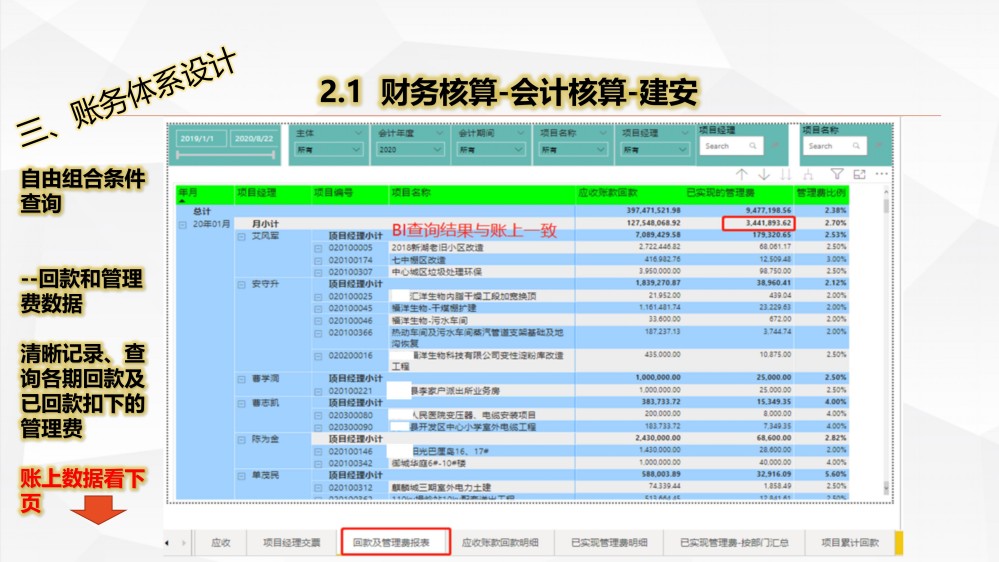The height and width of the screenshot is (562, 999).
Task: Select project name 2018新湖老旧小区改造
Action: 437,248
